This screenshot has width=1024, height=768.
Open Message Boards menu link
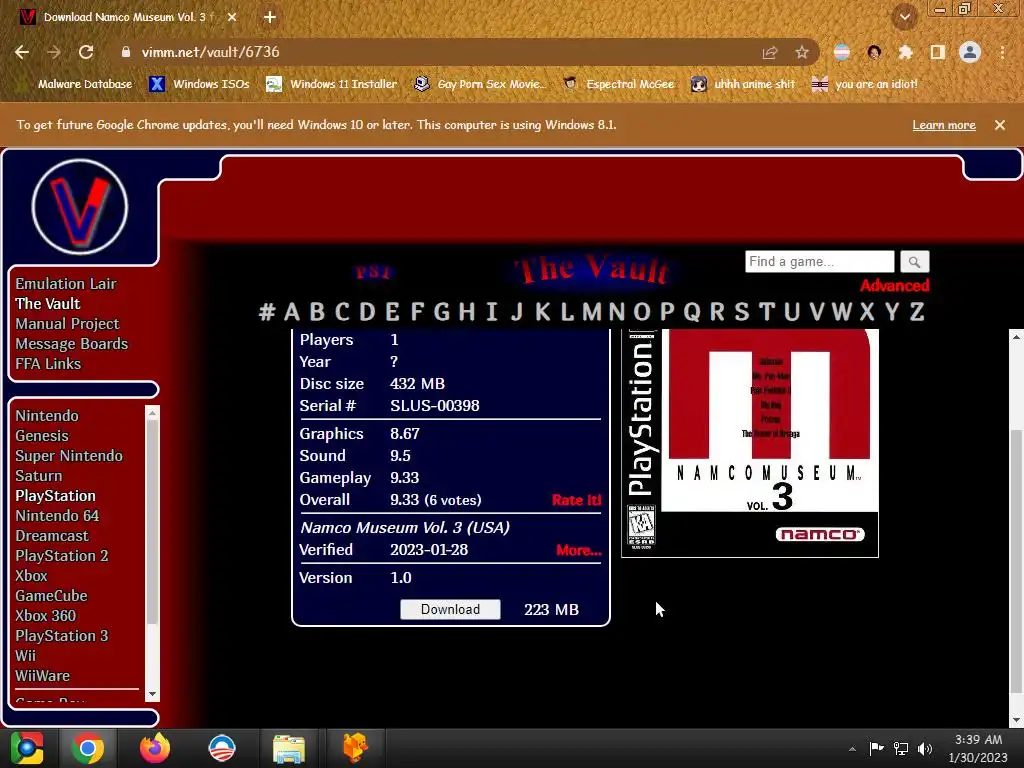72,344
